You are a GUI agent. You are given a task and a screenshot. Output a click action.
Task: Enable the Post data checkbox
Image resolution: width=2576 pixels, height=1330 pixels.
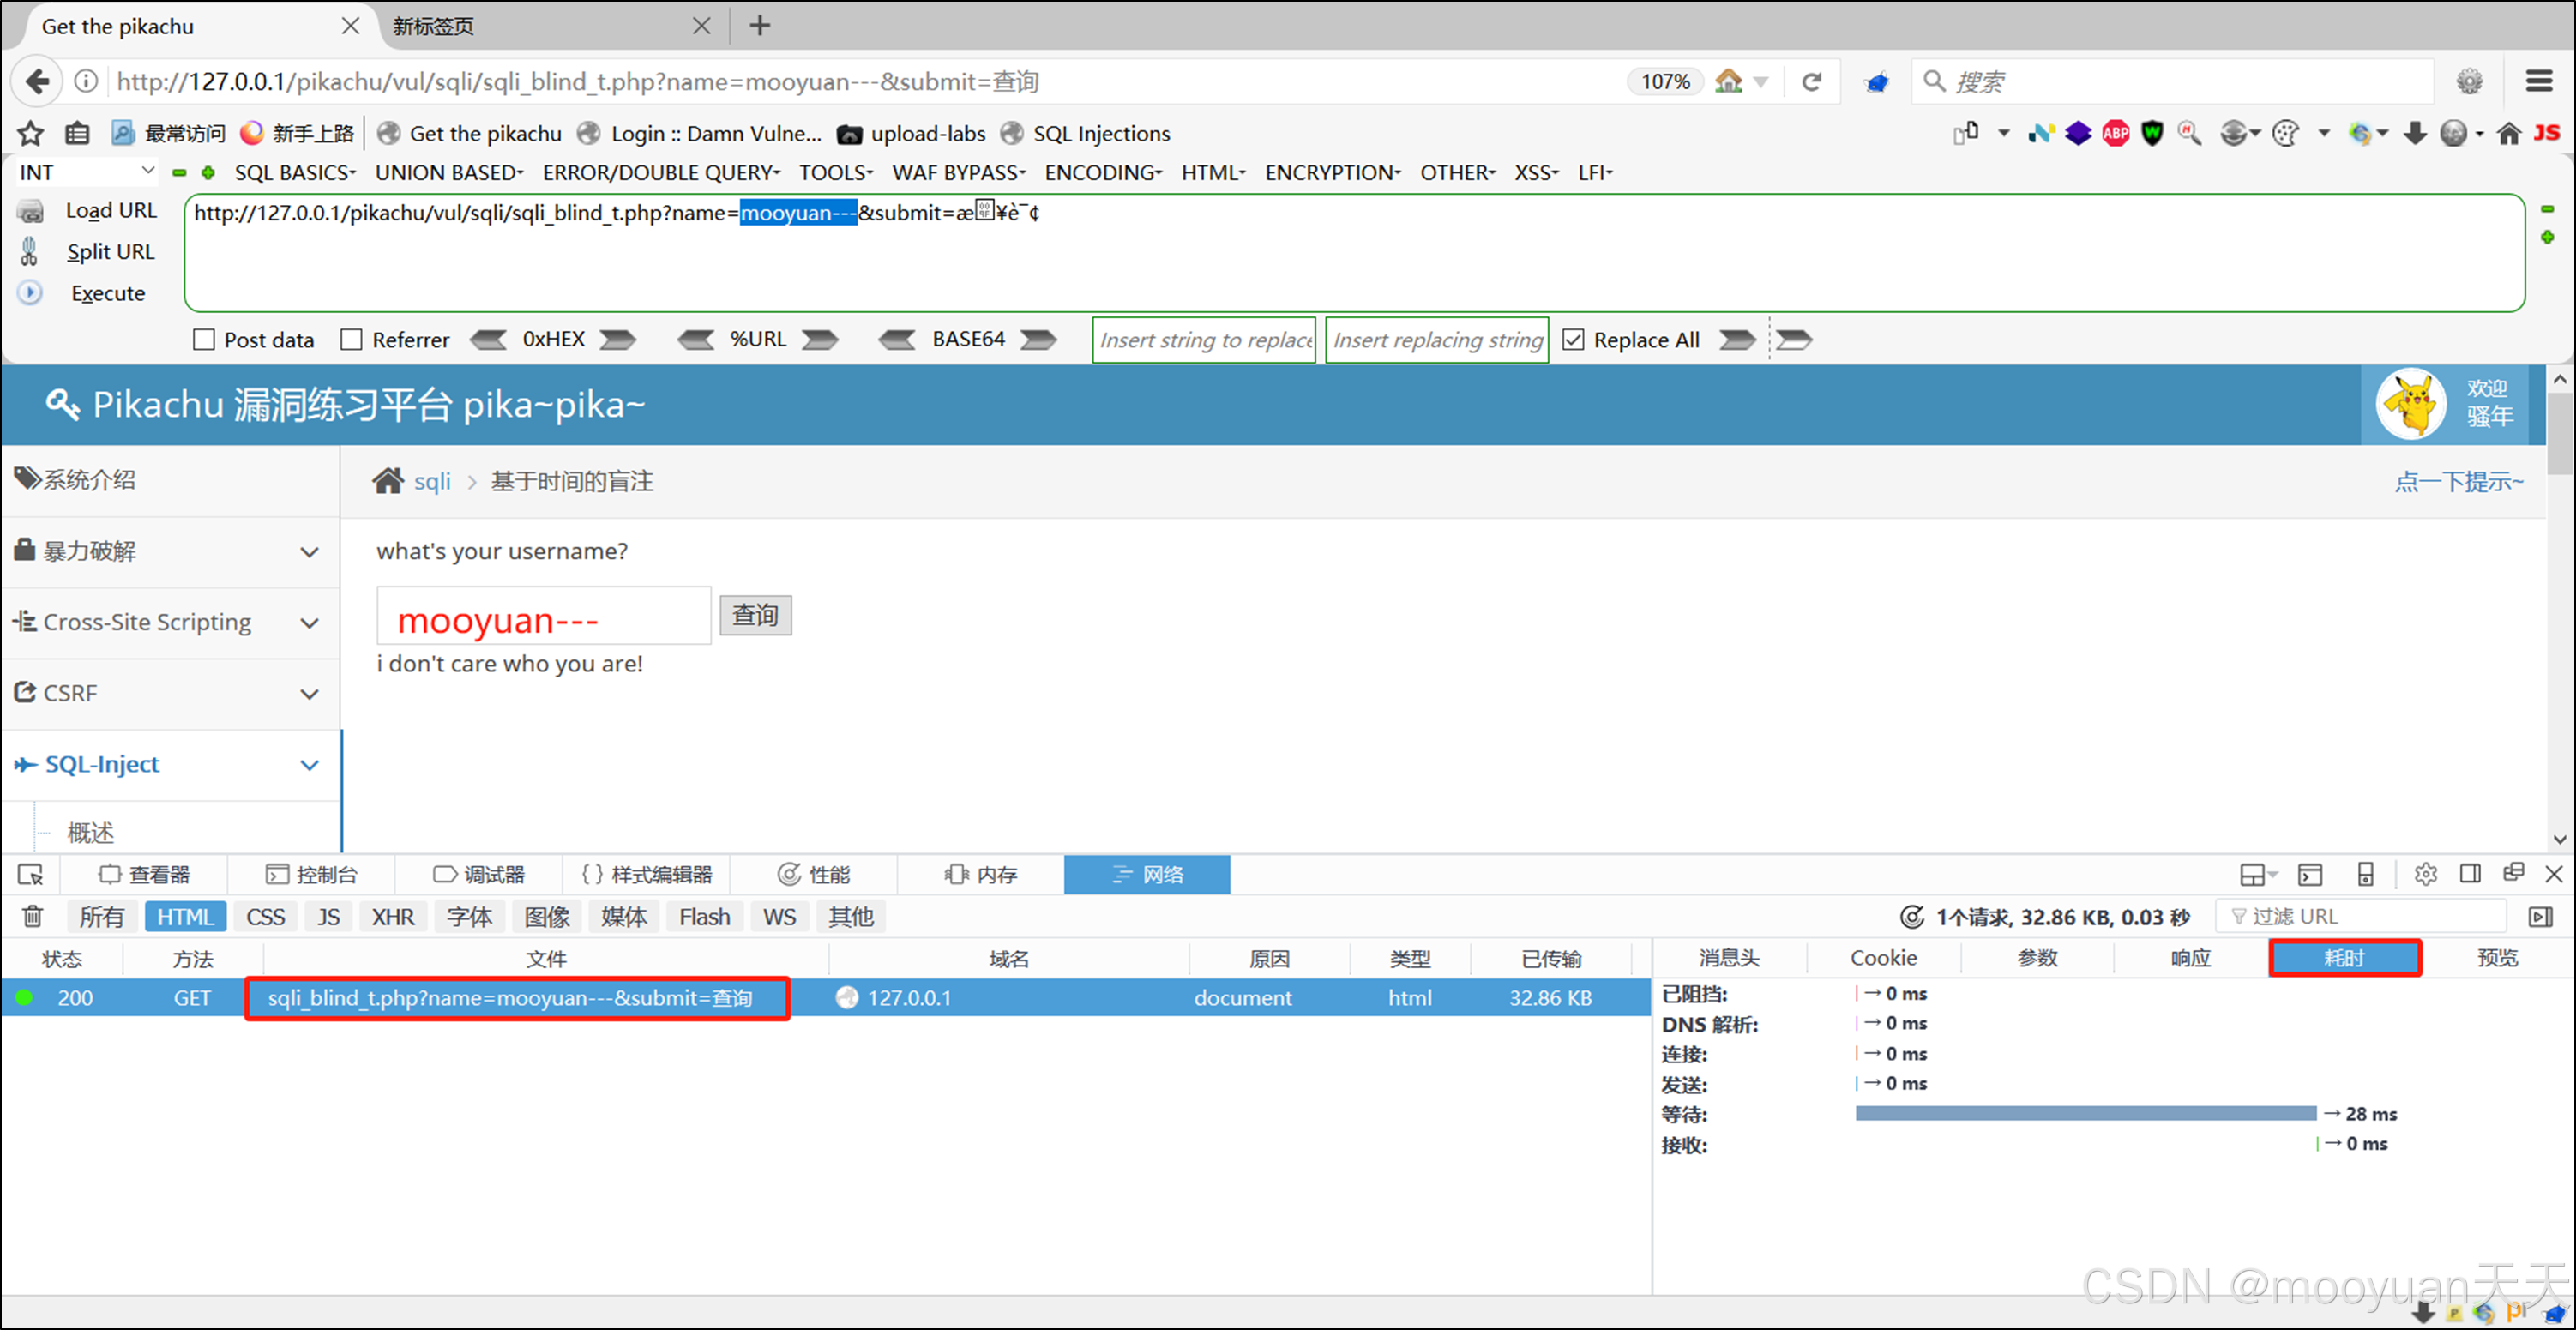(204, 340)
